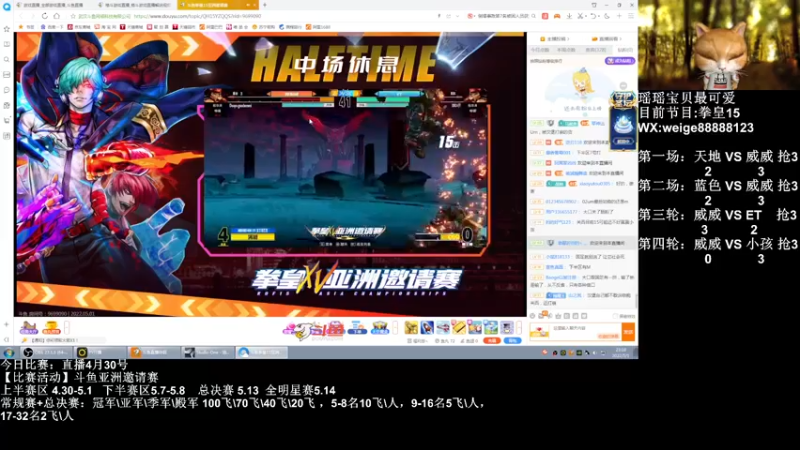Select the gold ticket gift icon

(459, 328)
